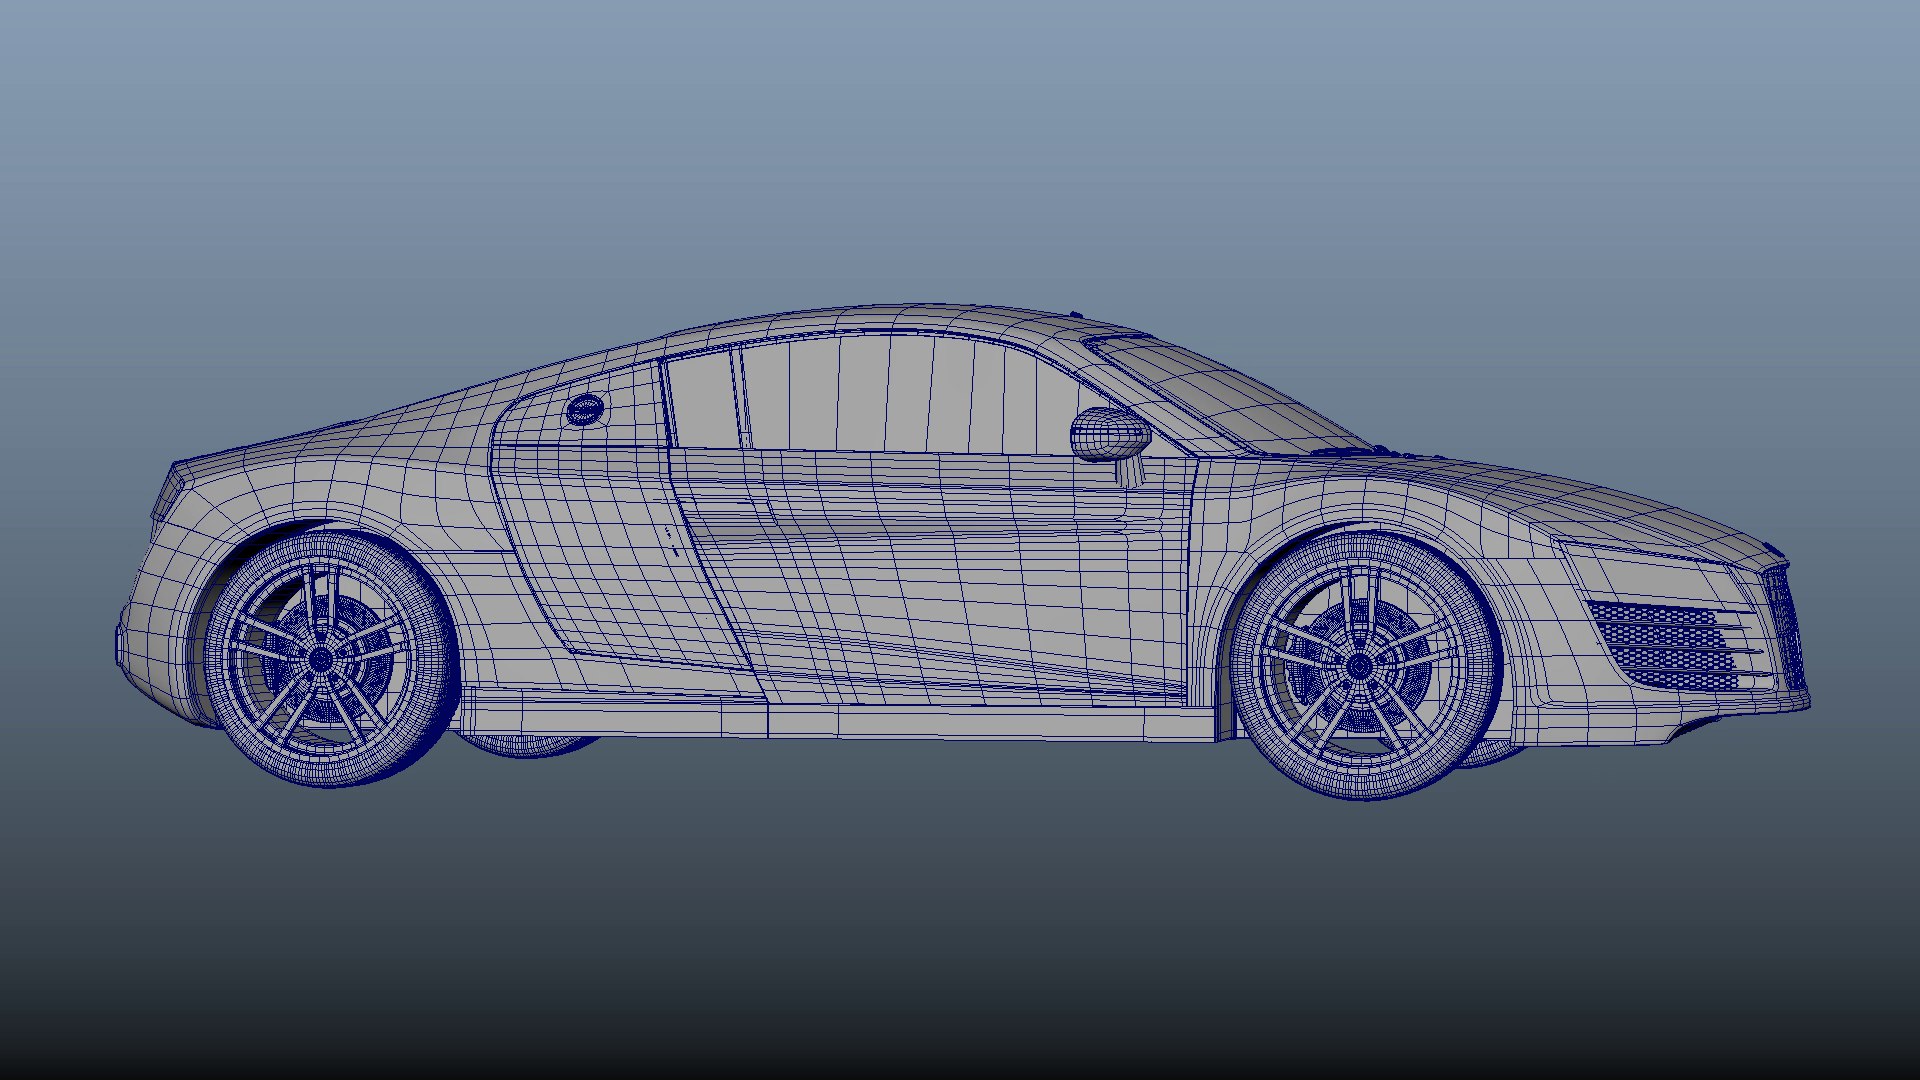Select the front wheel of the car

pyautogui.click(x=1365, y=665)
